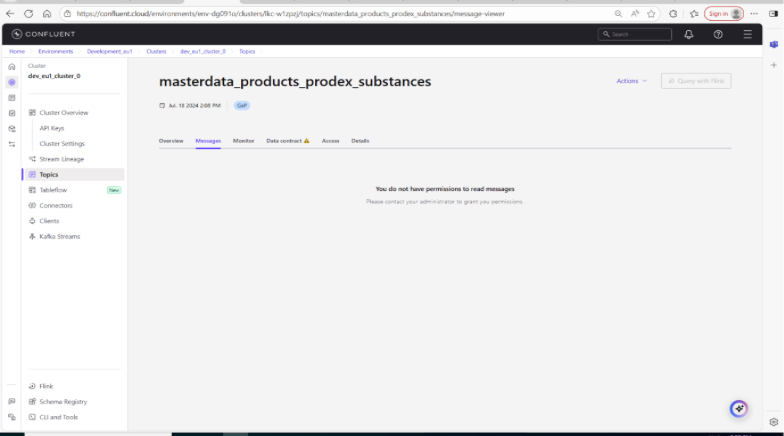Open API Keys in sidebar

(x=52, y=128)
